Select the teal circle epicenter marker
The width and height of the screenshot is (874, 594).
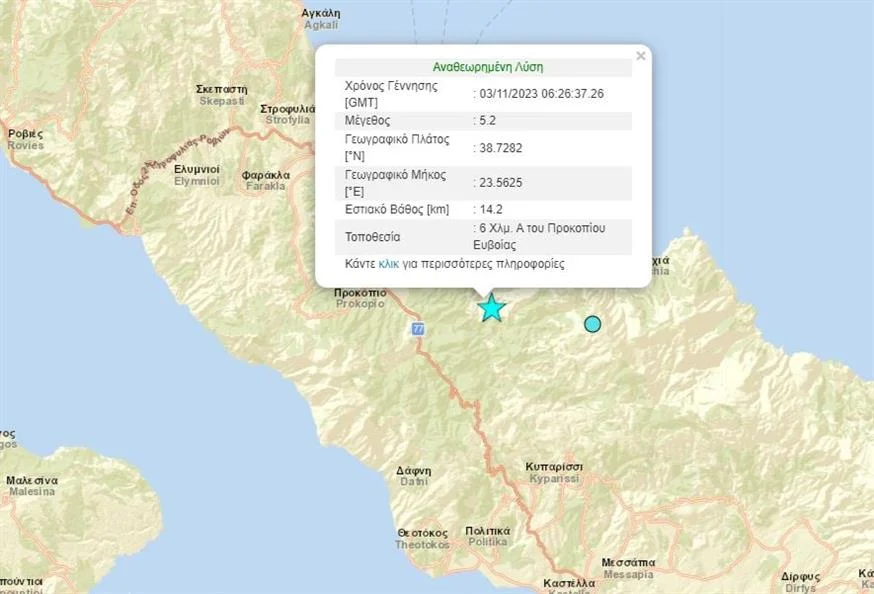pyautogui.click(x=593, y=323)
